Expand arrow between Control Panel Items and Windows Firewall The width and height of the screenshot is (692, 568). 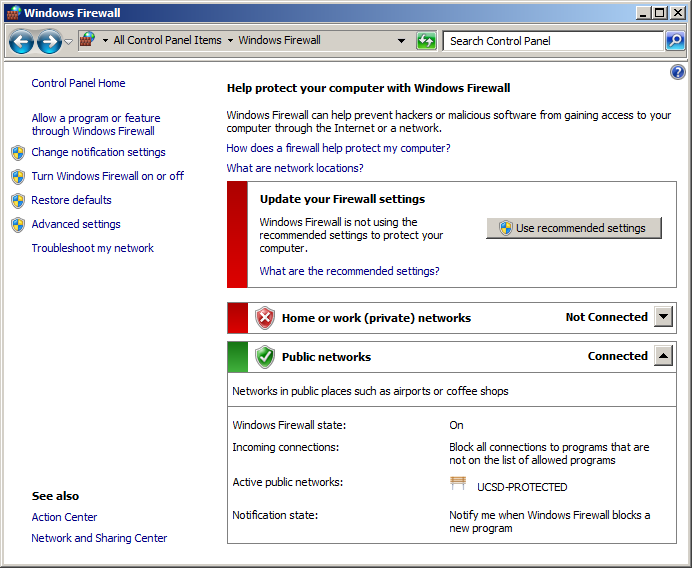[x=230, y=41]
